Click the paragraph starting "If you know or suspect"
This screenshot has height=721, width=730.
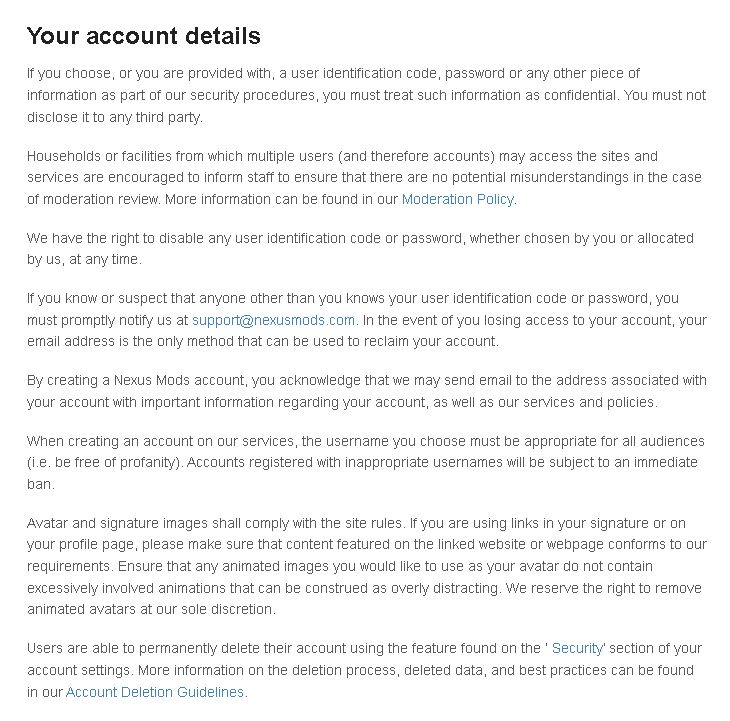point(367,320)
